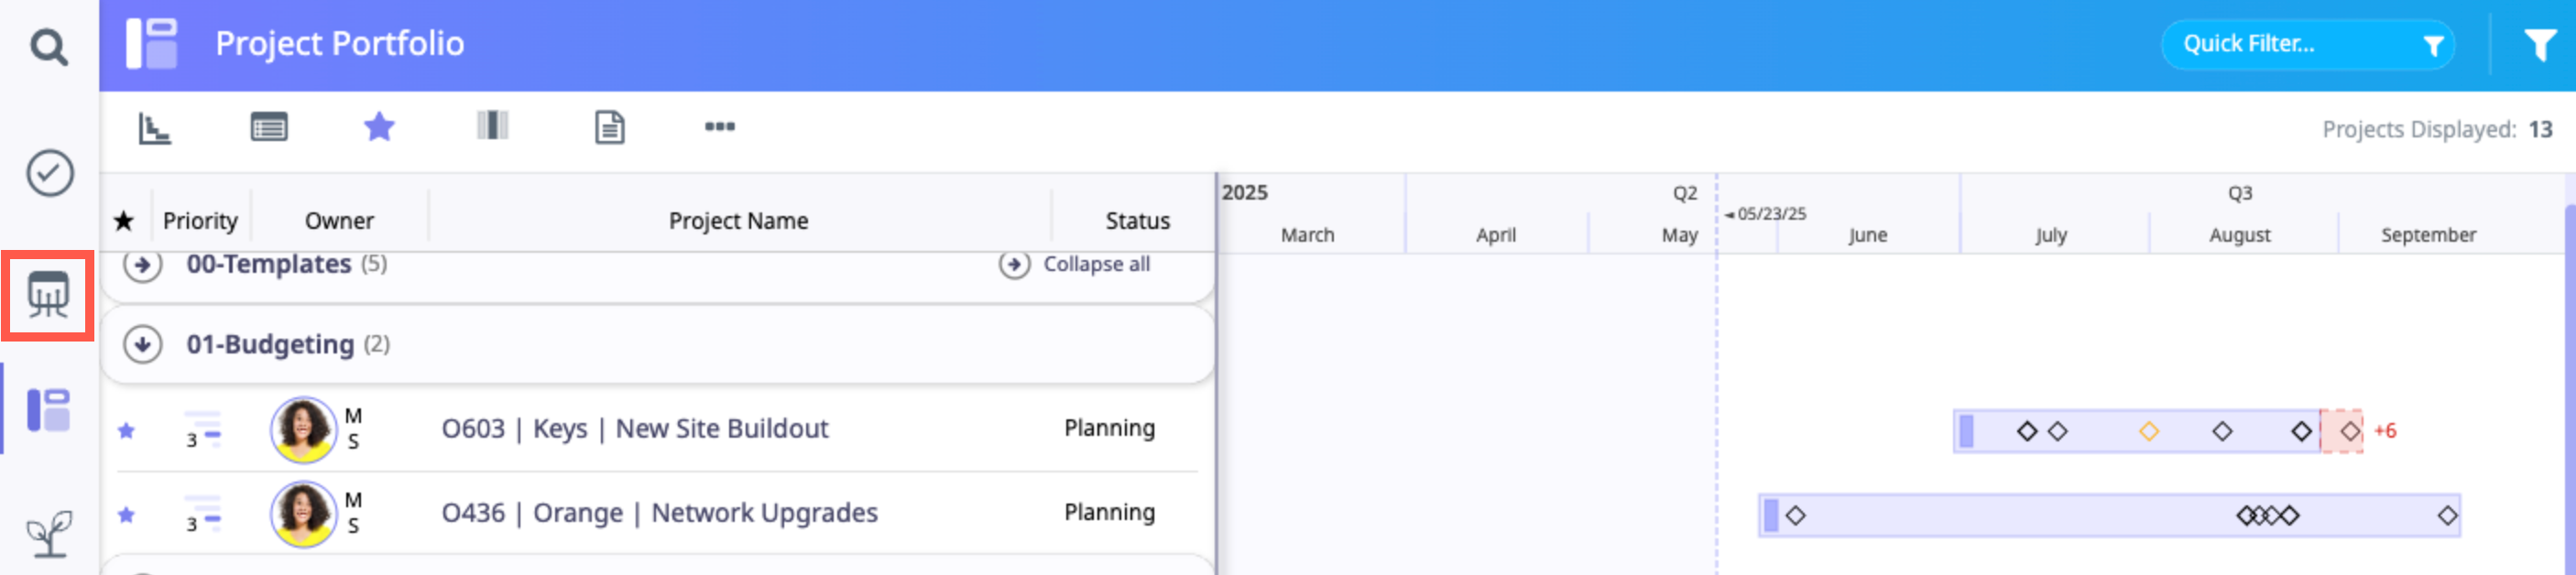Open the plant sprout icon in sidebar
The width and height of the screenshot is (2576, 575).
(49, 533)
